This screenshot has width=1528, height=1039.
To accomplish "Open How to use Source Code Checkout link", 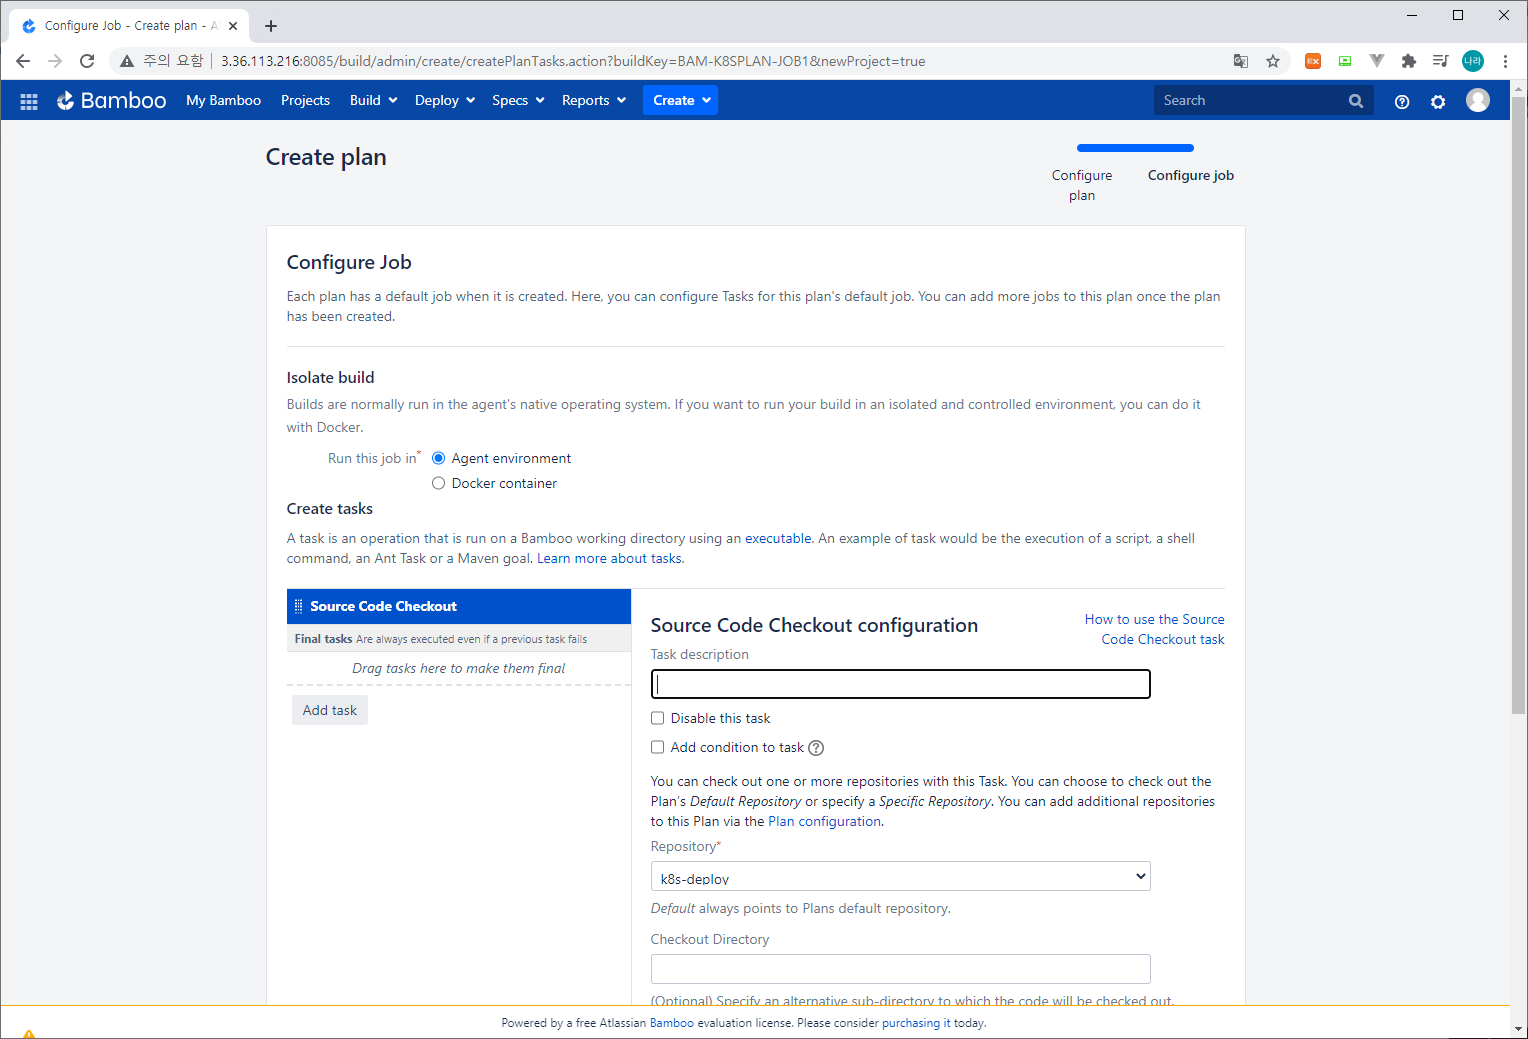I will pyautogui.click(x=1155, y=629).
